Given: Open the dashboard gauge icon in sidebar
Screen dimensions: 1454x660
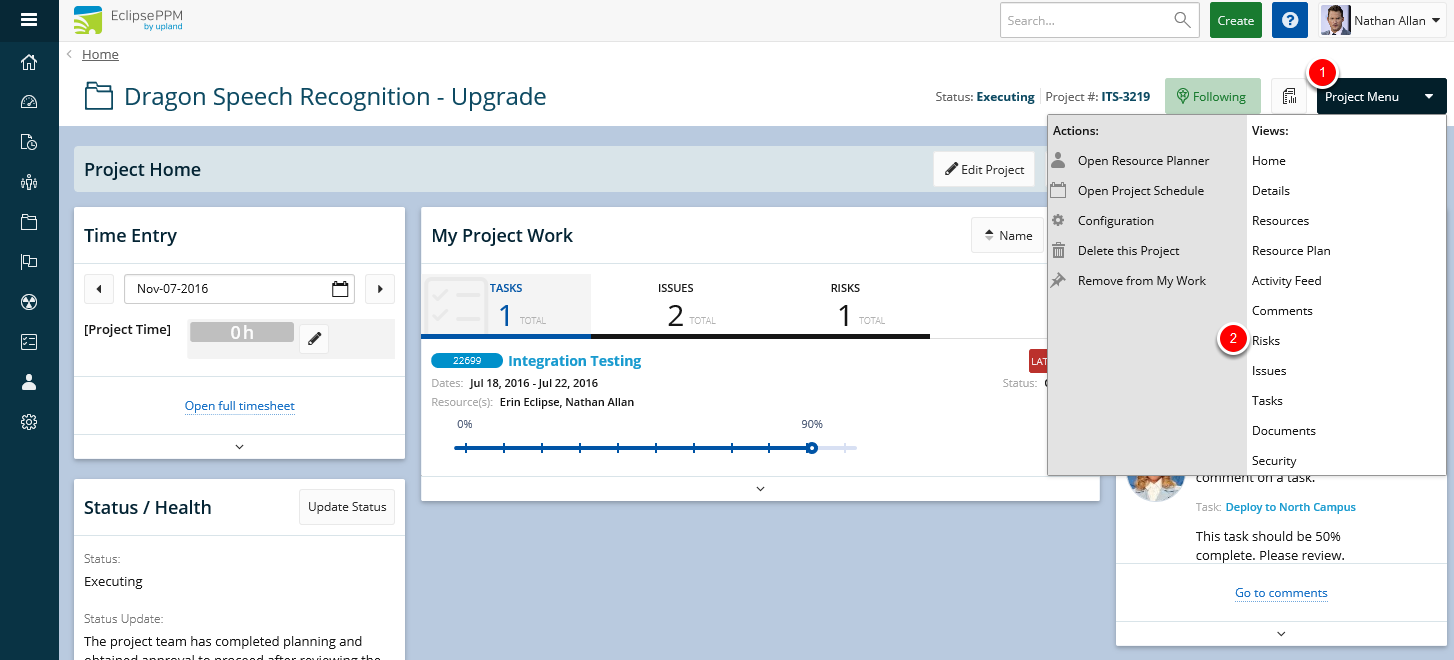Looking at the screenshot, I should [x=29, y=102].
